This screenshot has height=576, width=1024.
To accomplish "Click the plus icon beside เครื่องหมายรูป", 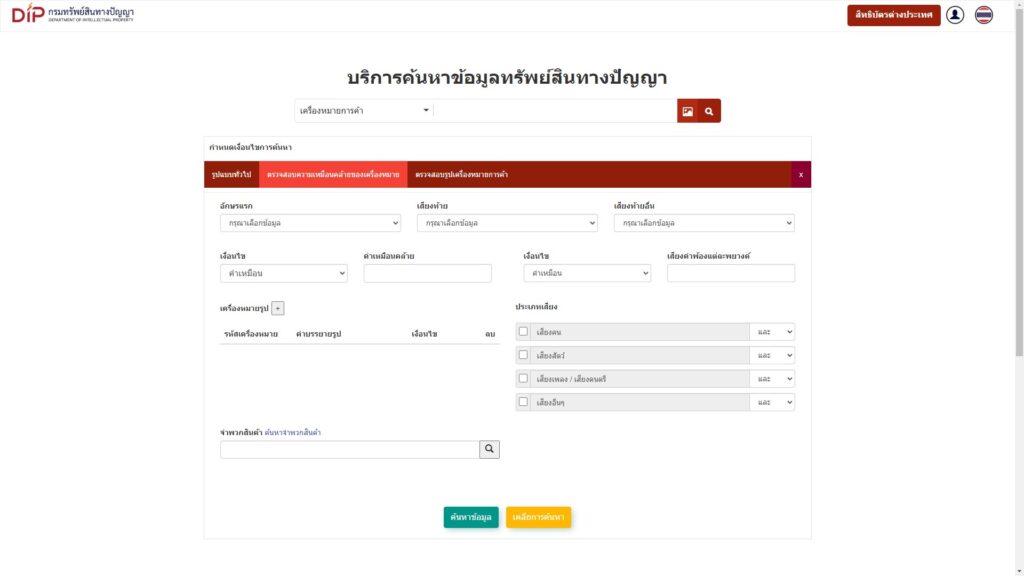I will [278, 309].
